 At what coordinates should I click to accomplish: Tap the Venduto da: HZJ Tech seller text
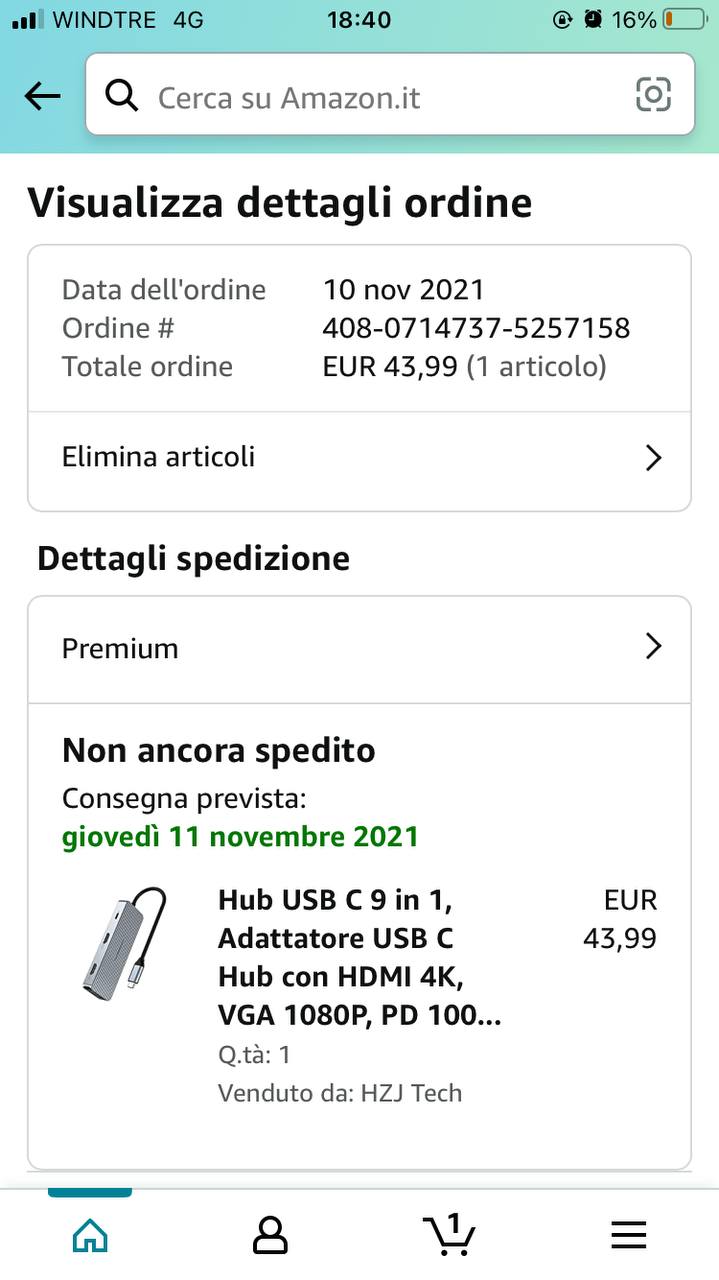point(340,1093)
